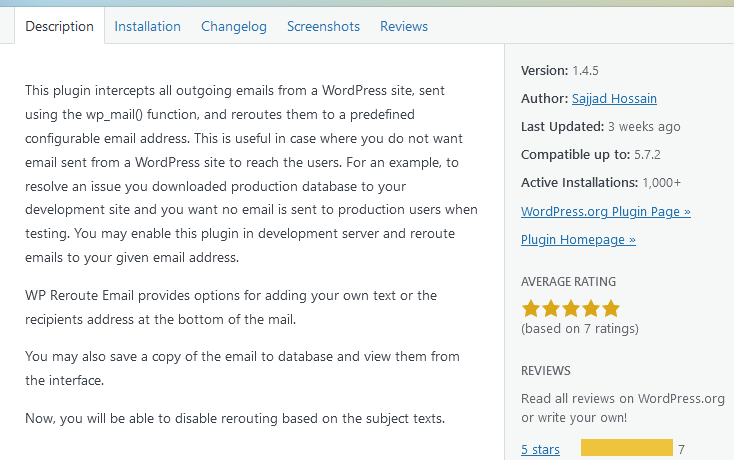Image resolution: width=734 pixels, height=460 pixels.
Task: Click the second rating star icon
Action: pyautogui.click(x=551, y=308)
